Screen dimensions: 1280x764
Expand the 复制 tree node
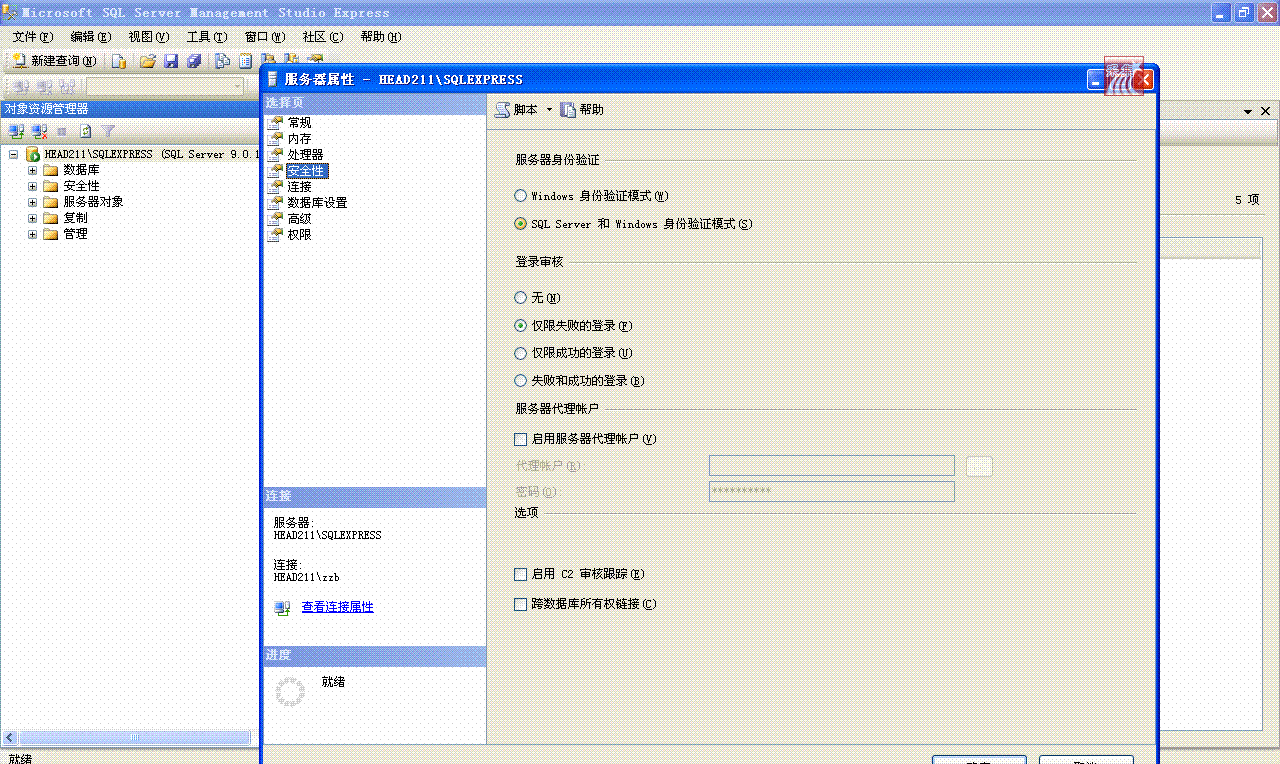click(32, 218)
